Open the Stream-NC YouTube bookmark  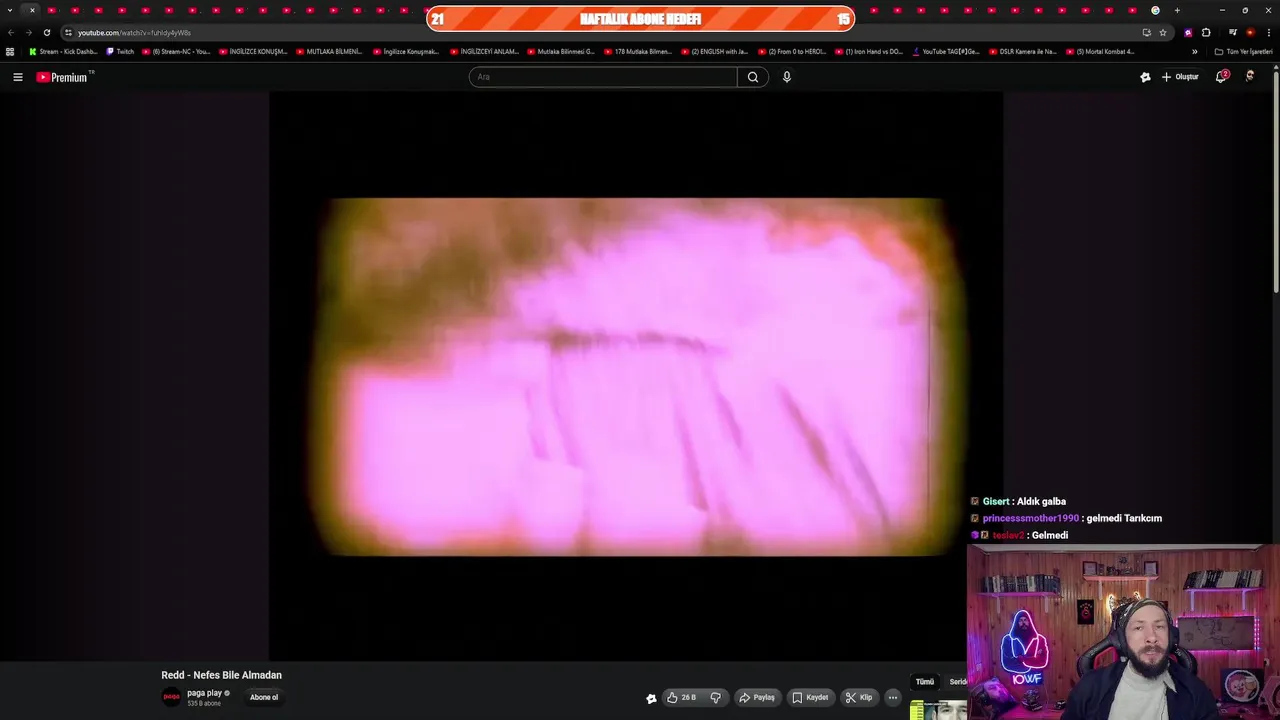pyautogui.click(x=176, y=51)
